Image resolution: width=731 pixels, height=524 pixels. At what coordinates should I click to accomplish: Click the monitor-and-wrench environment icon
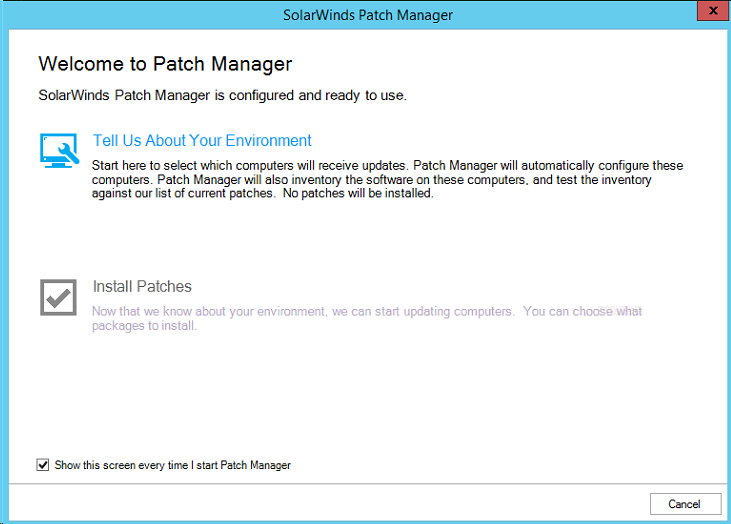(x=59, y=151)
